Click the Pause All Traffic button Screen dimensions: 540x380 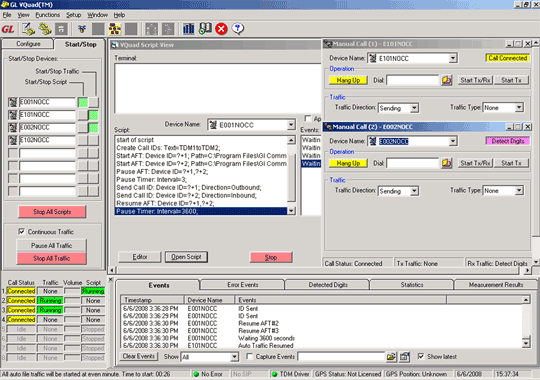52,246
